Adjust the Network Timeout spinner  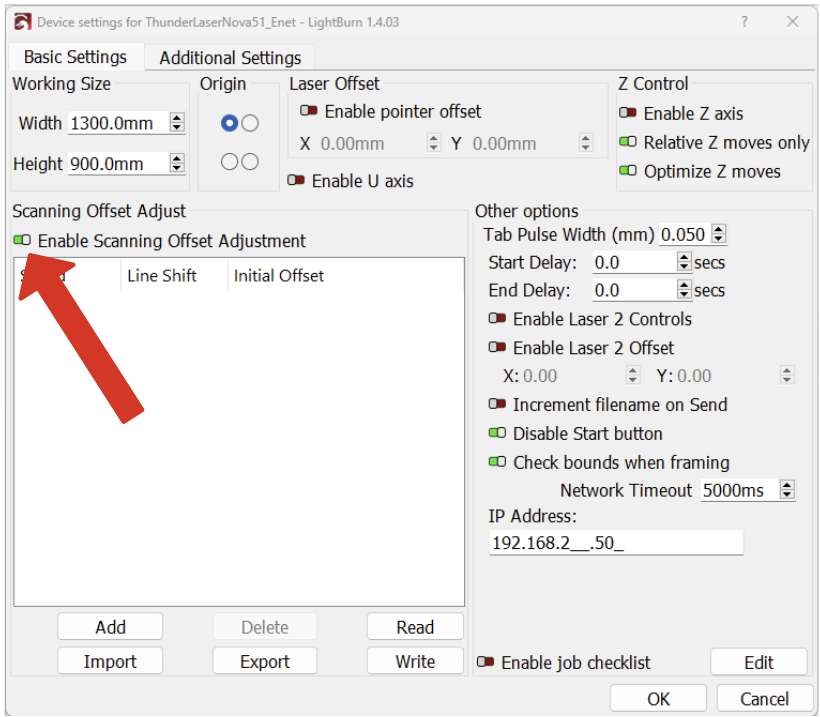[787, 491]
